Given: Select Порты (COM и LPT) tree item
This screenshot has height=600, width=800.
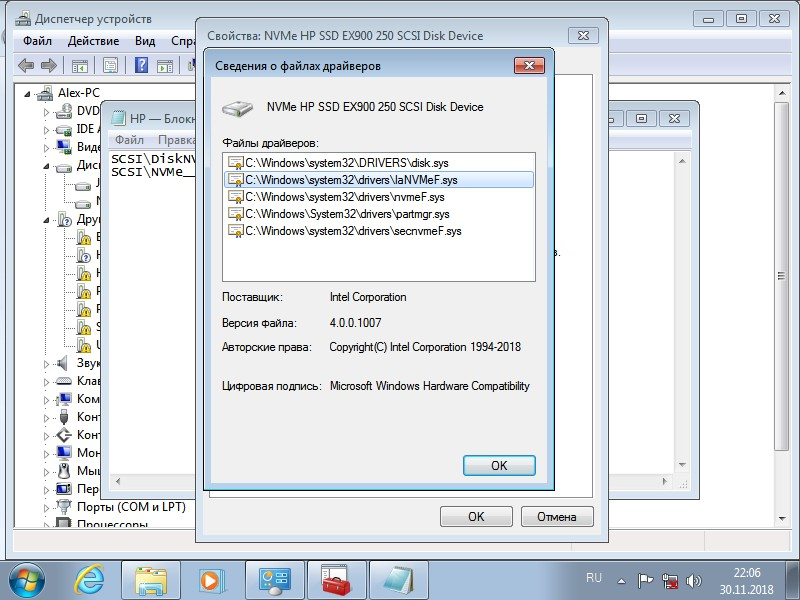Looking at the screenshot, I should [x=131, y=507].
